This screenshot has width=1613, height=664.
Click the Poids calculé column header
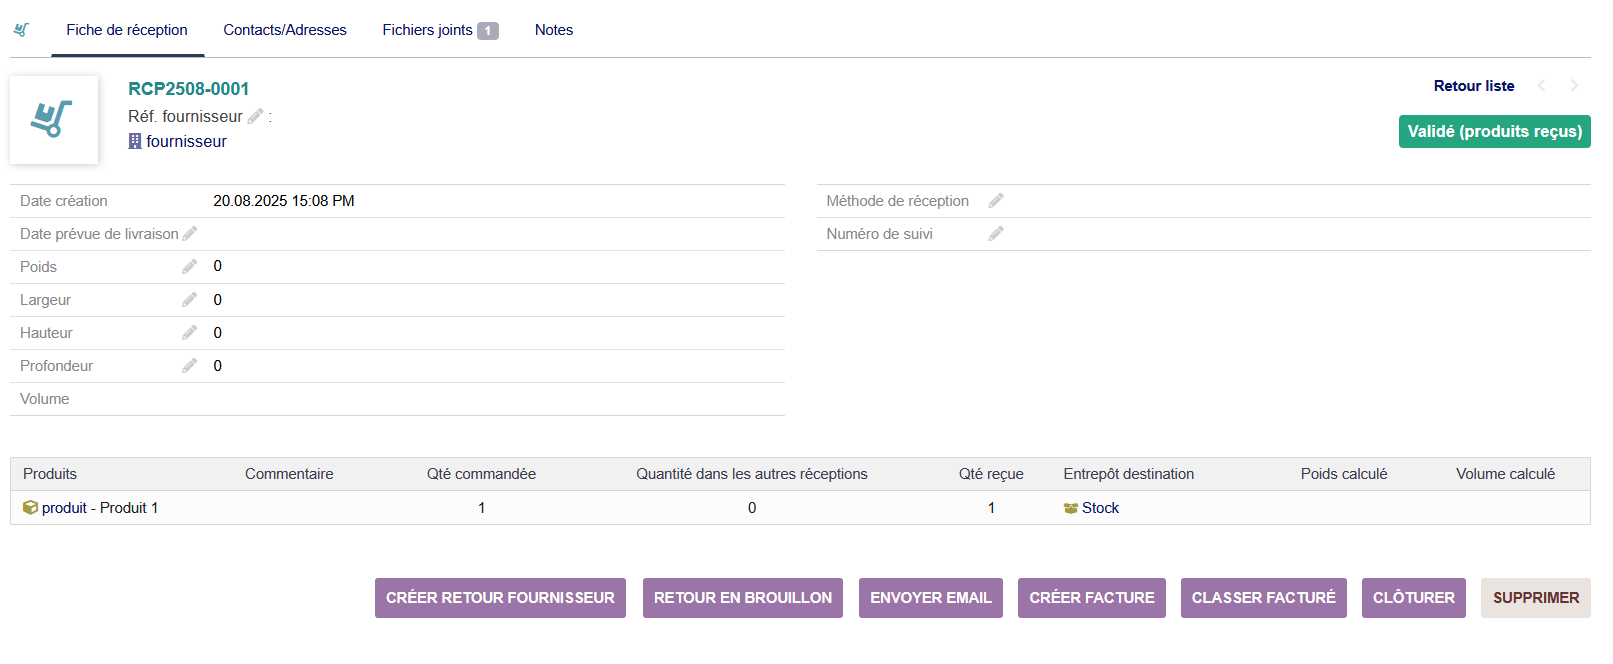pos(1344,474)
